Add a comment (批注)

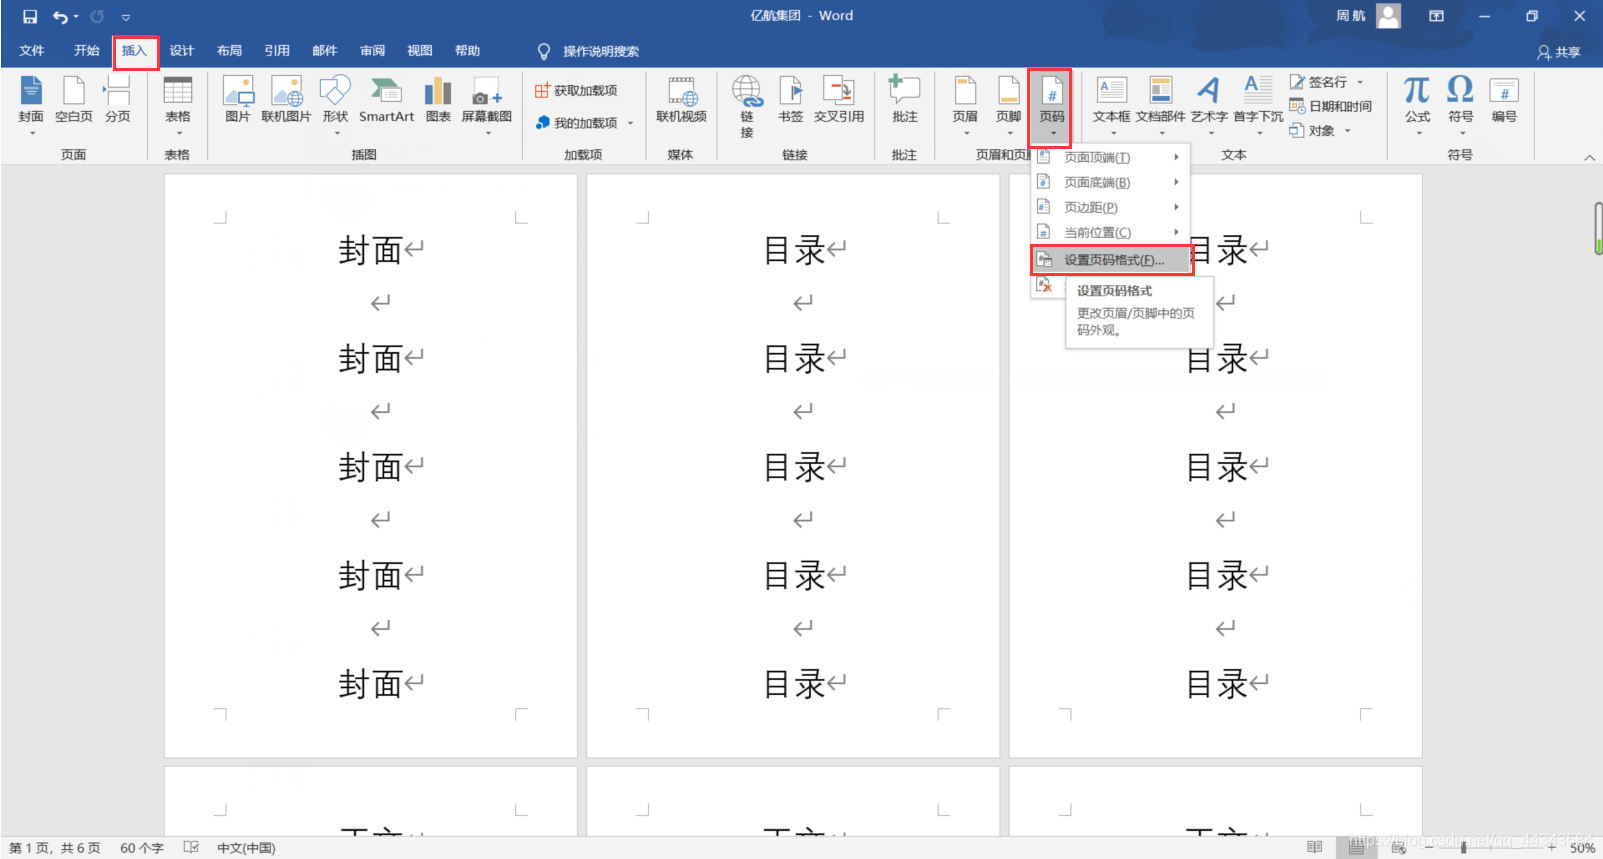[904, 100]
